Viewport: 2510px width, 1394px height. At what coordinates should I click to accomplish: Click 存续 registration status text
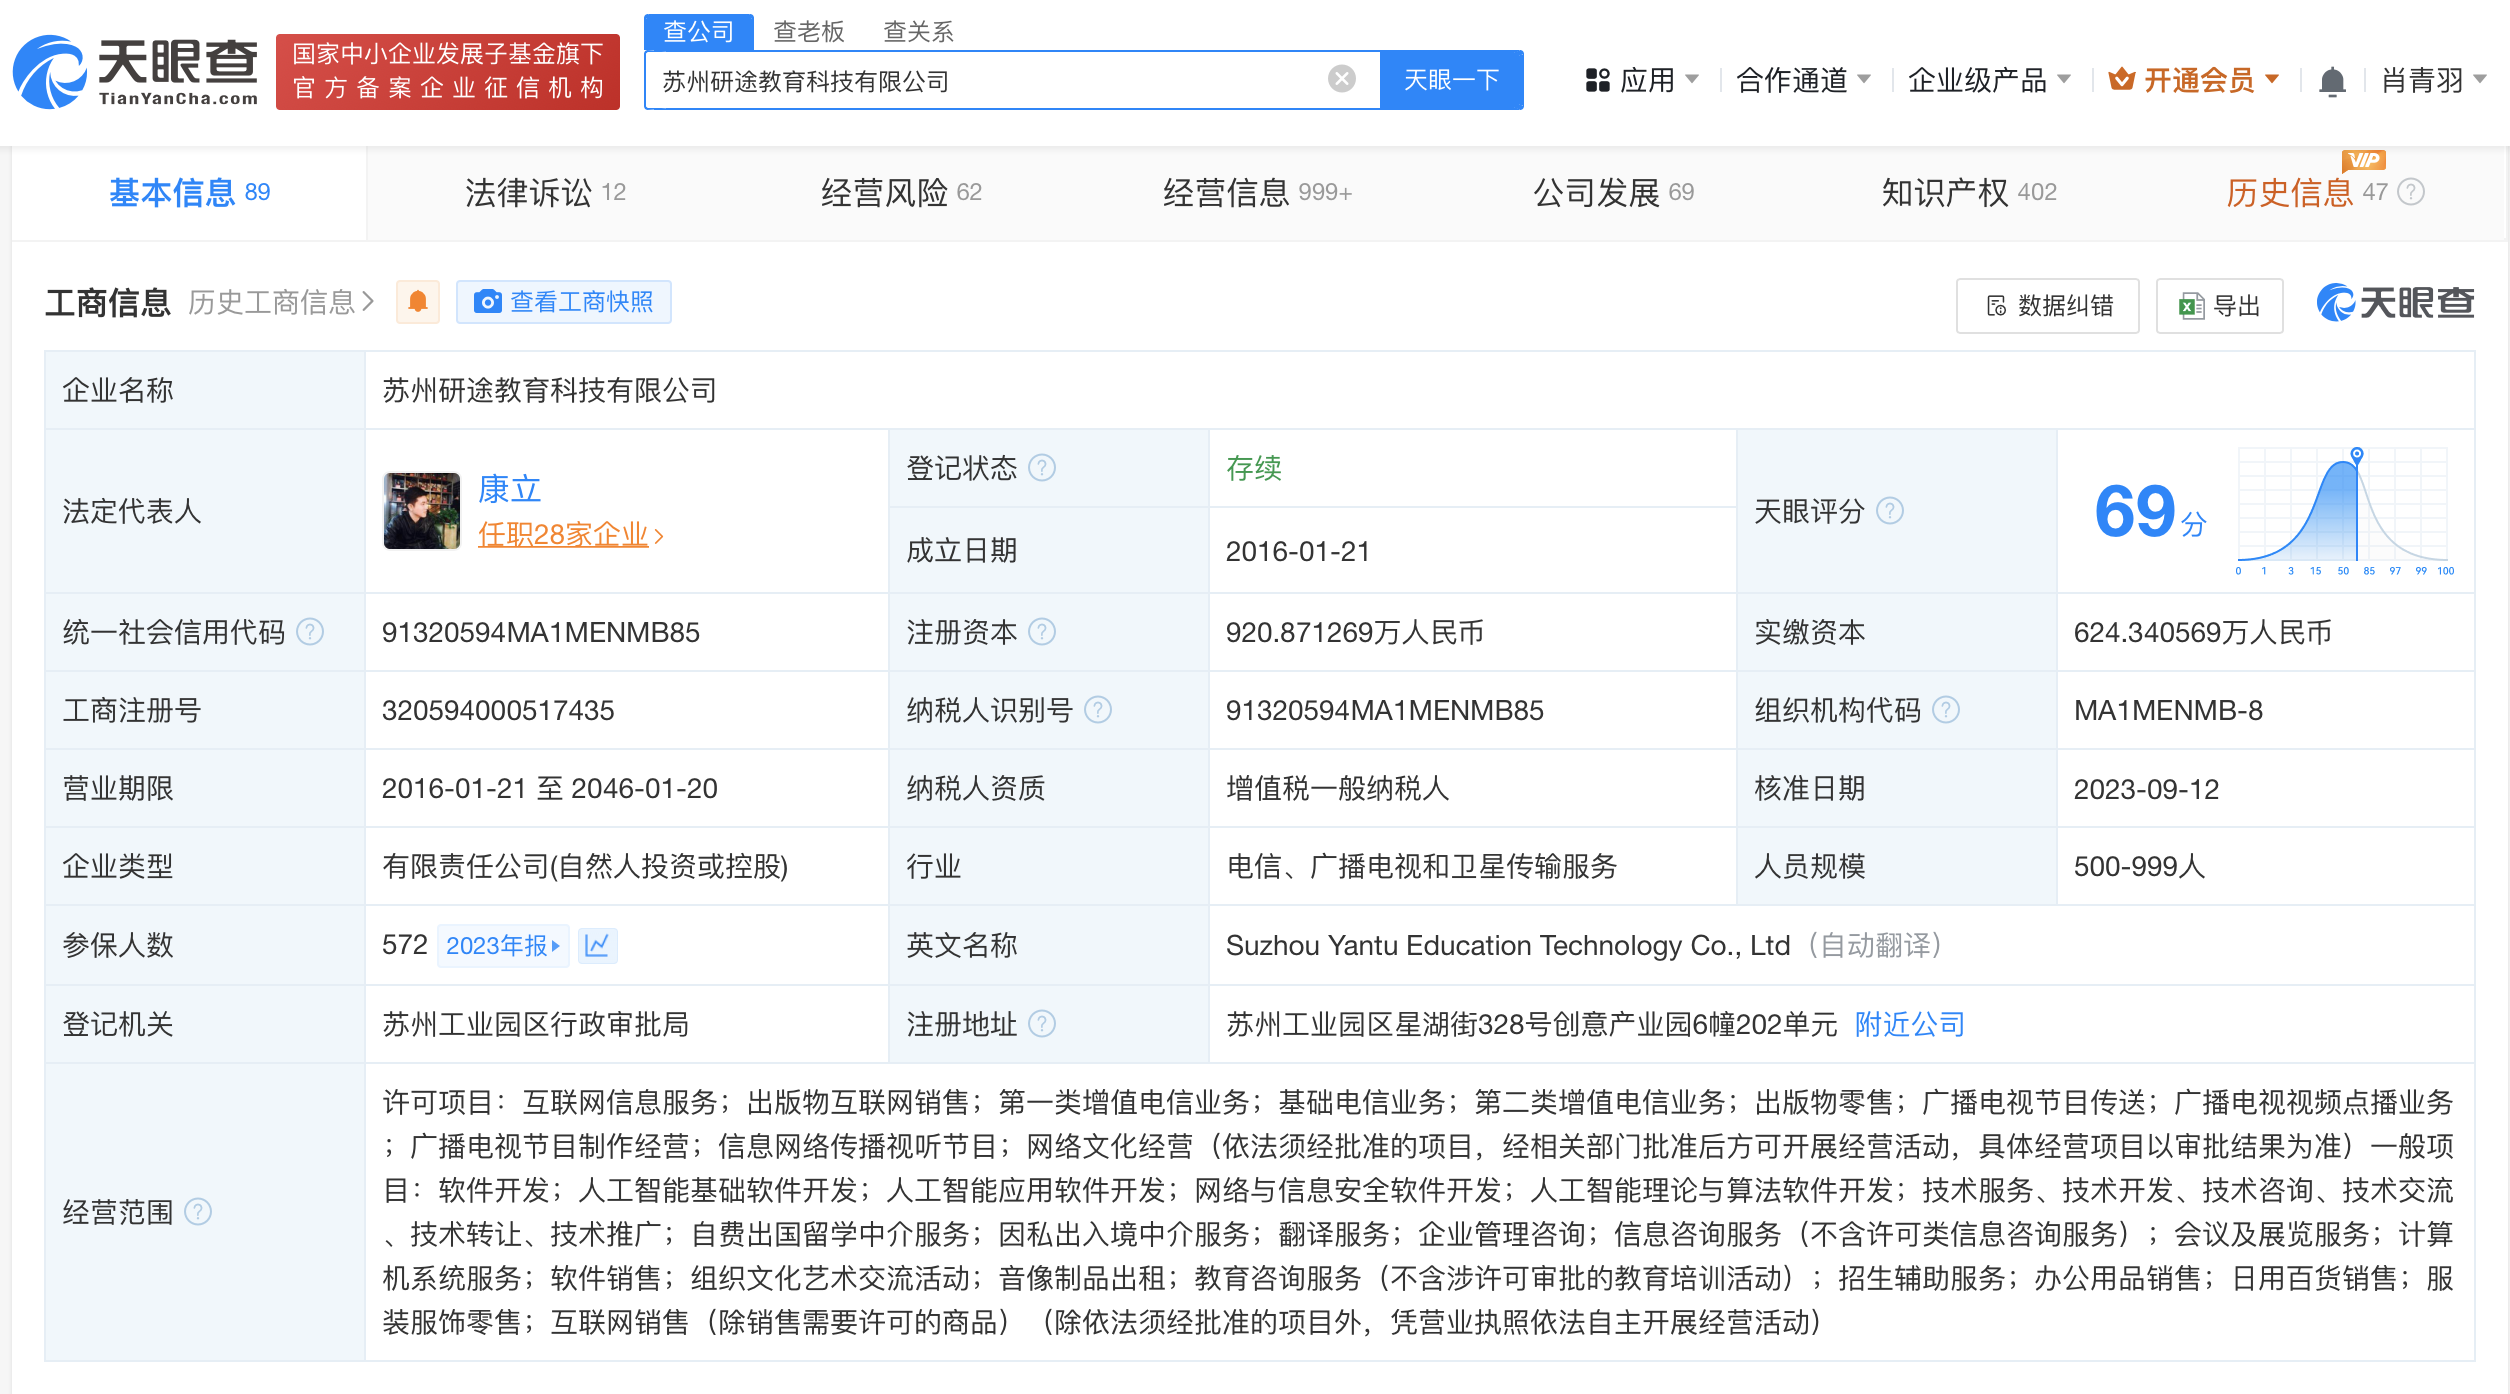(1254, 468)
